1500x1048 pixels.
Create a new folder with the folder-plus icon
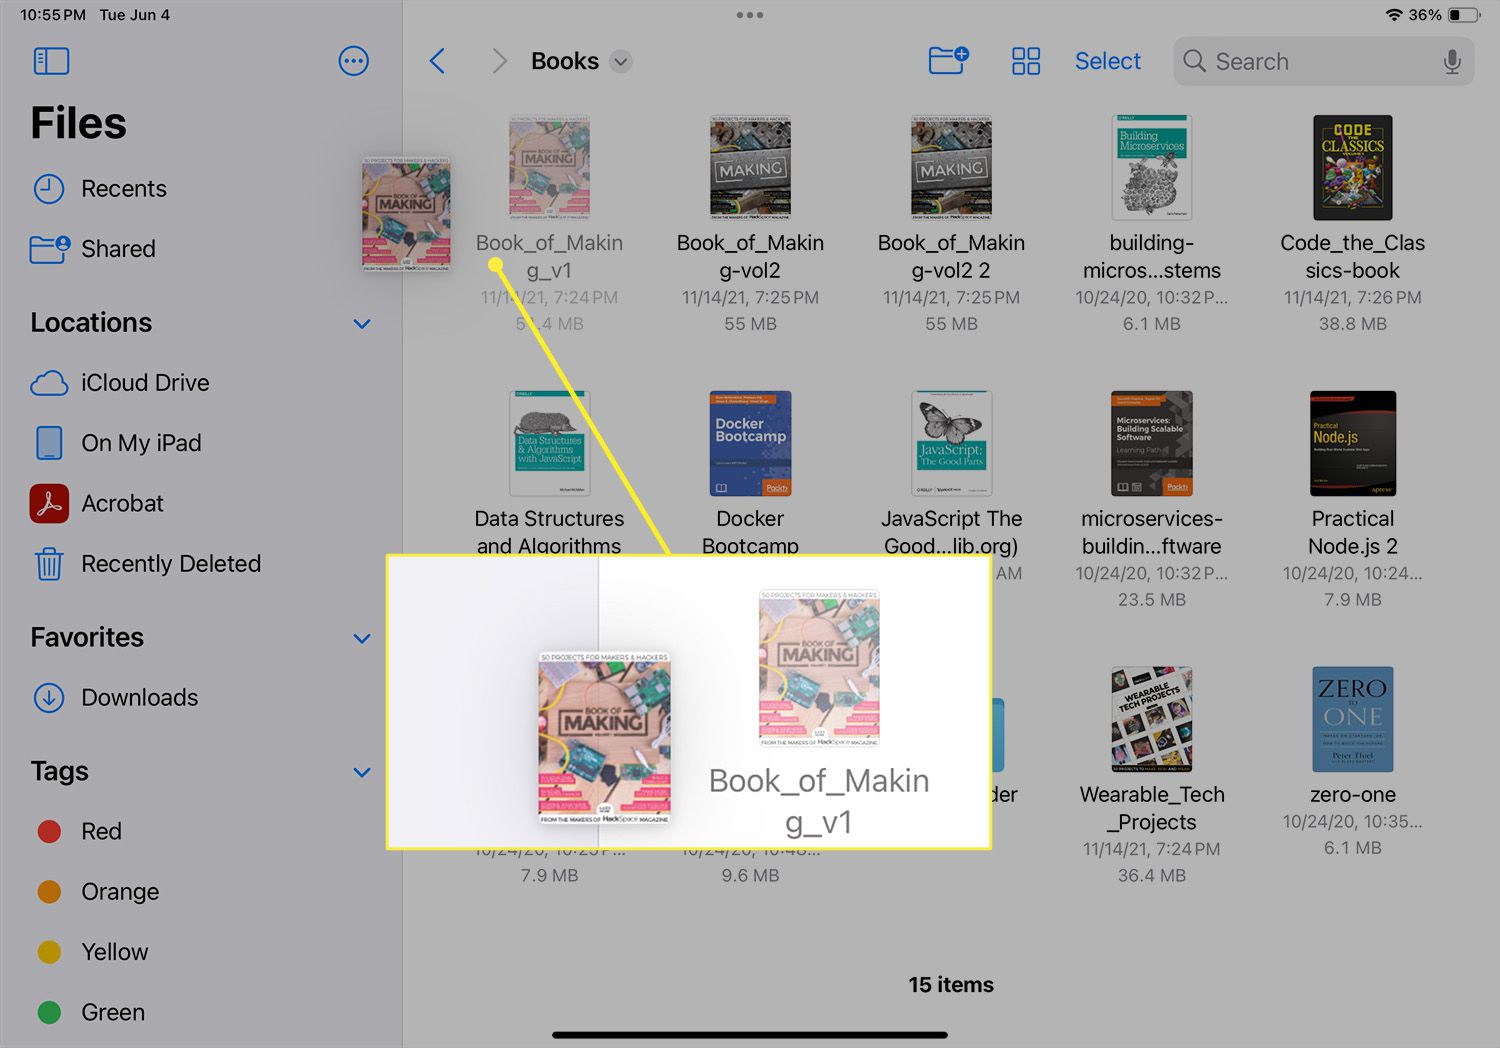tap(947, 60)
